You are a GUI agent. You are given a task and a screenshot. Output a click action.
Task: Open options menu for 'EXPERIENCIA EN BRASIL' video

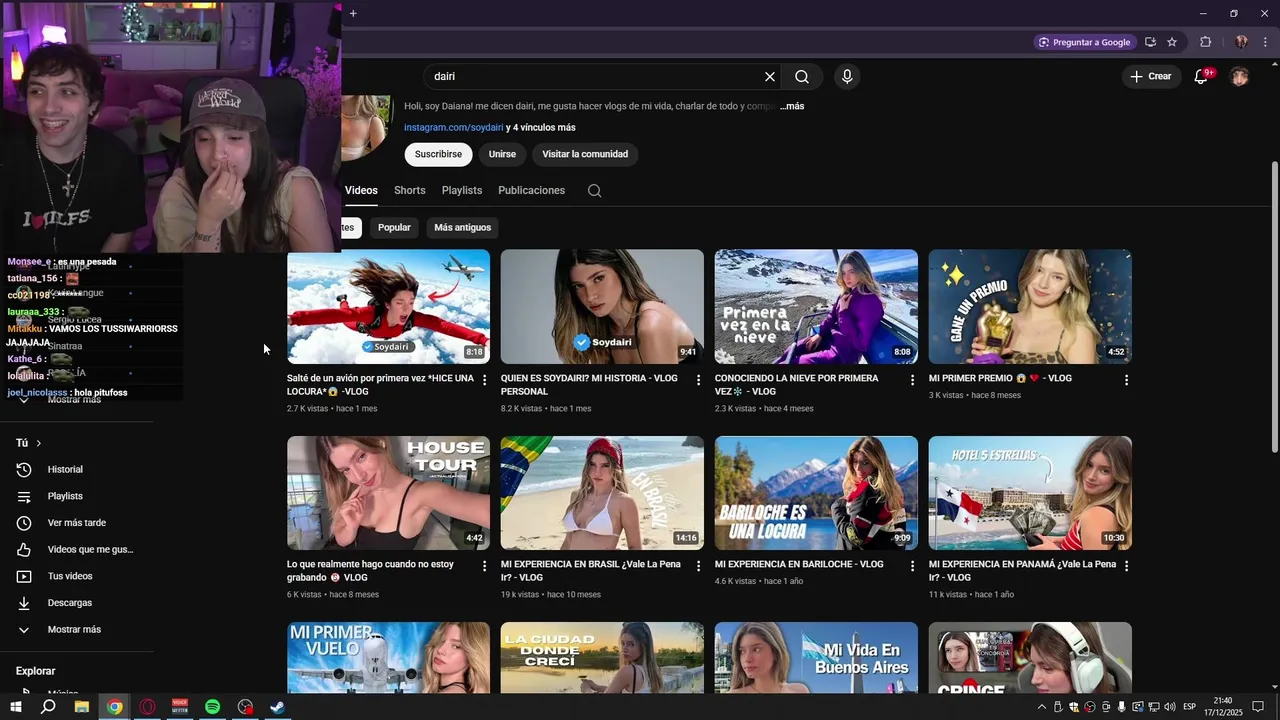(x=699, y=566)
